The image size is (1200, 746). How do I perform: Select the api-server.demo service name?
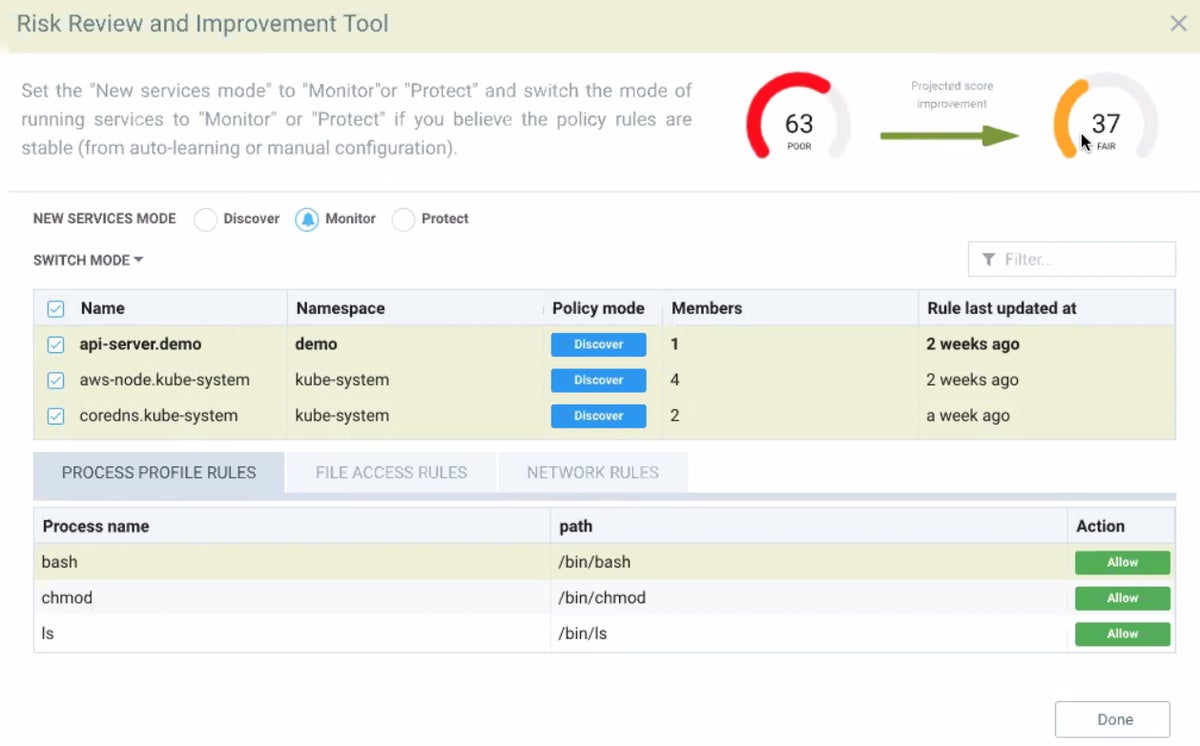coord(140,344)
